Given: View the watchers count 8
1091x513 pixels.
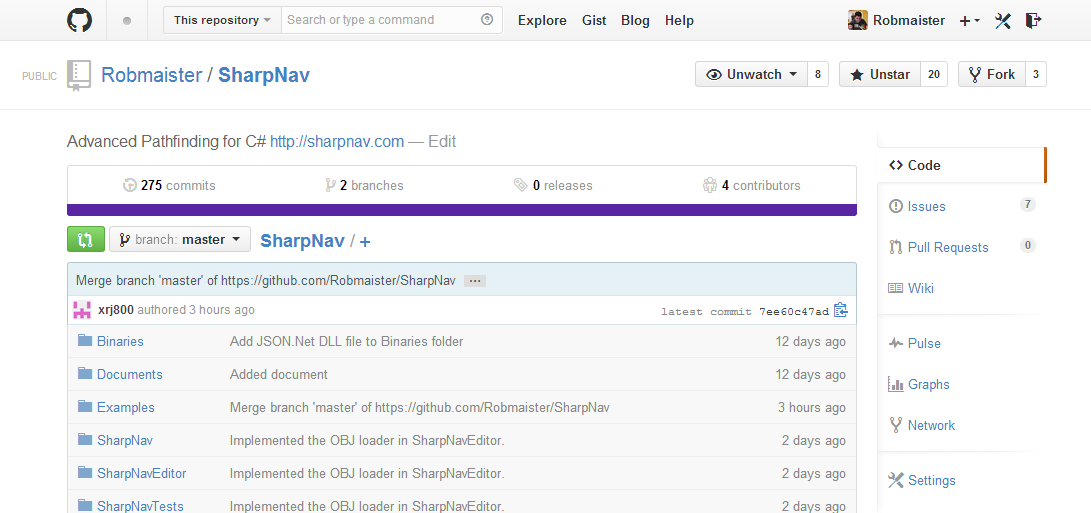Looking at the screenshot, I should click(818, 74).
